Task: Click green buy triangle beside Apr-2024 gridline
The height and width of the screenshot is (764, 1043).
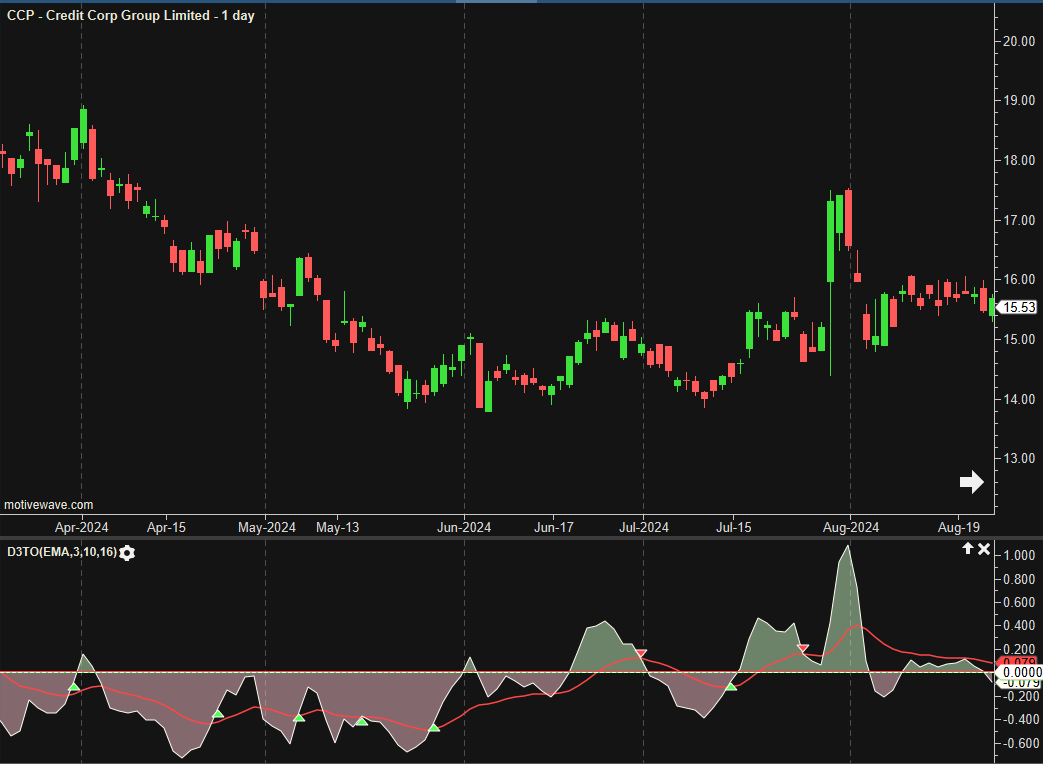Action: pyautogui.click(x=73, y=687)
